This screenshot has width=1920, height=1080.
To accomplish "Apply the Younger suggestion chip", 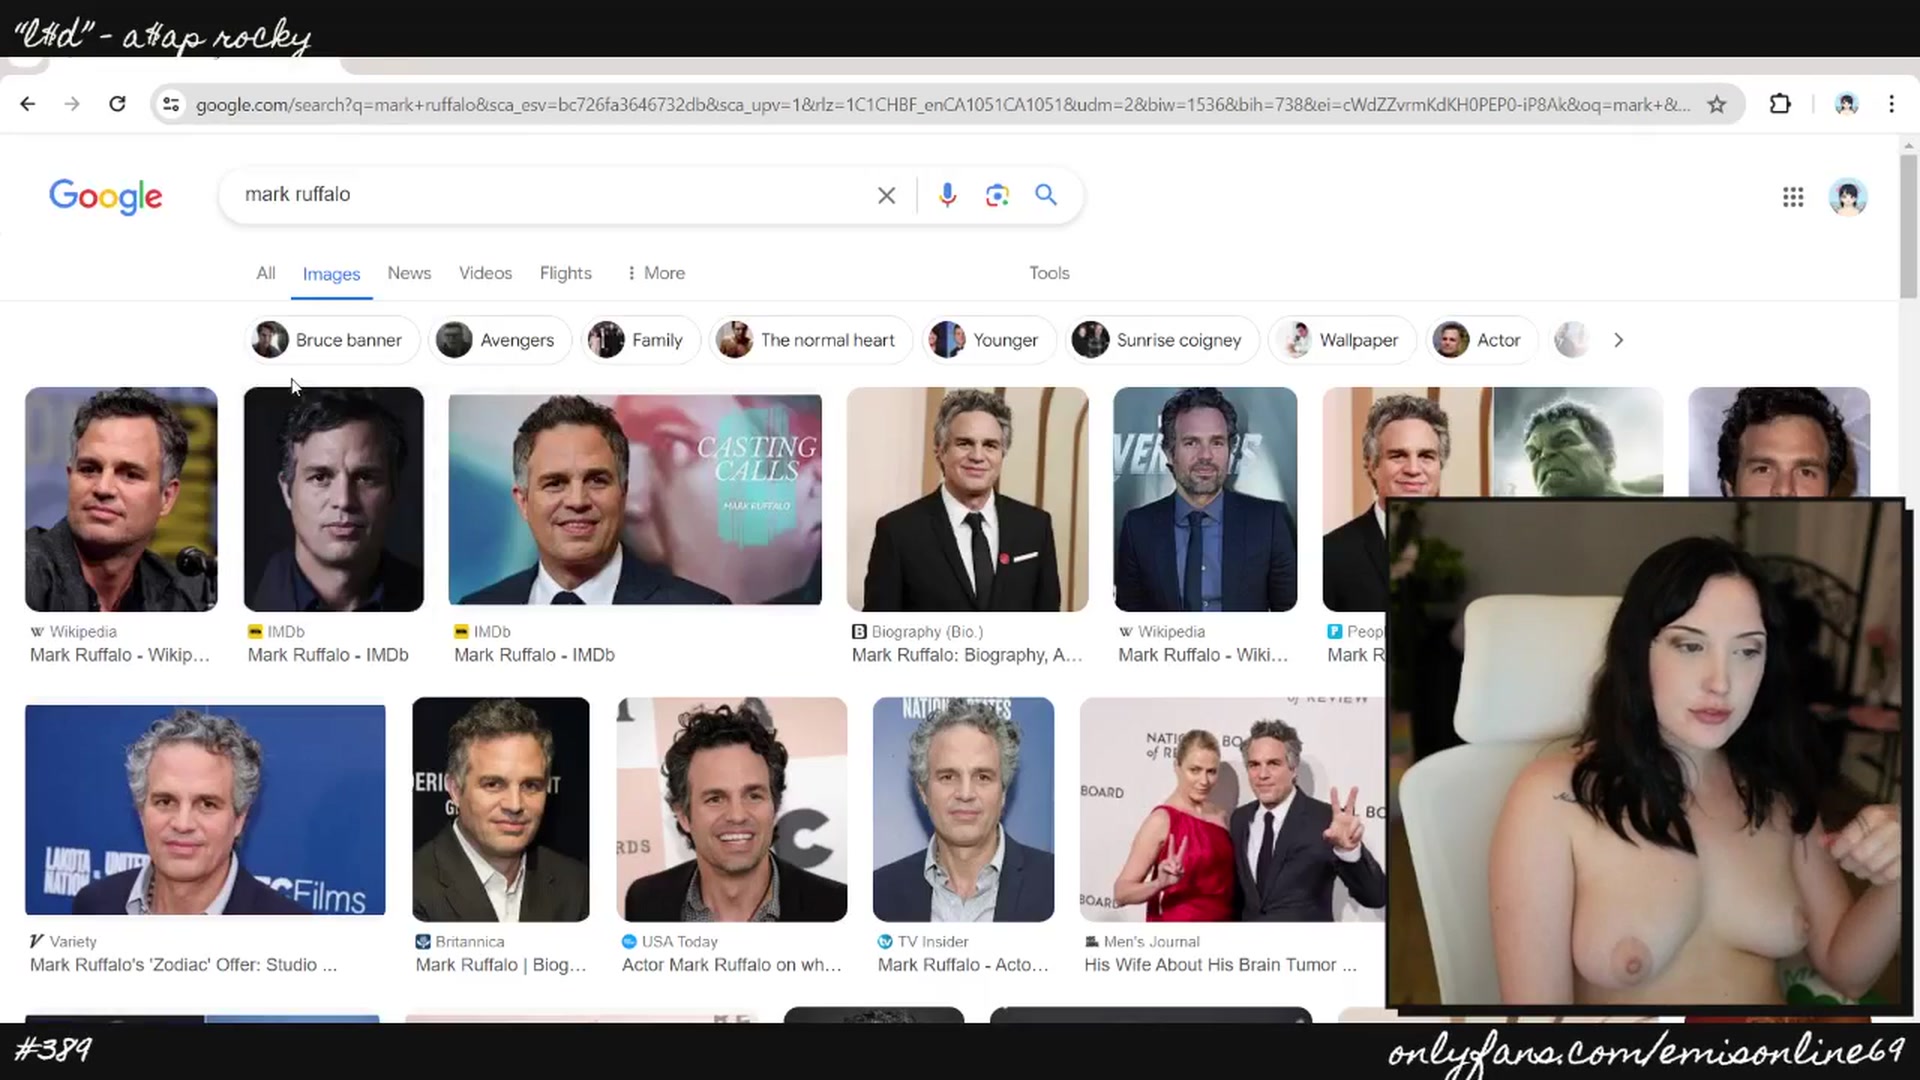I will pyautogui.click(x=987, y=340).
